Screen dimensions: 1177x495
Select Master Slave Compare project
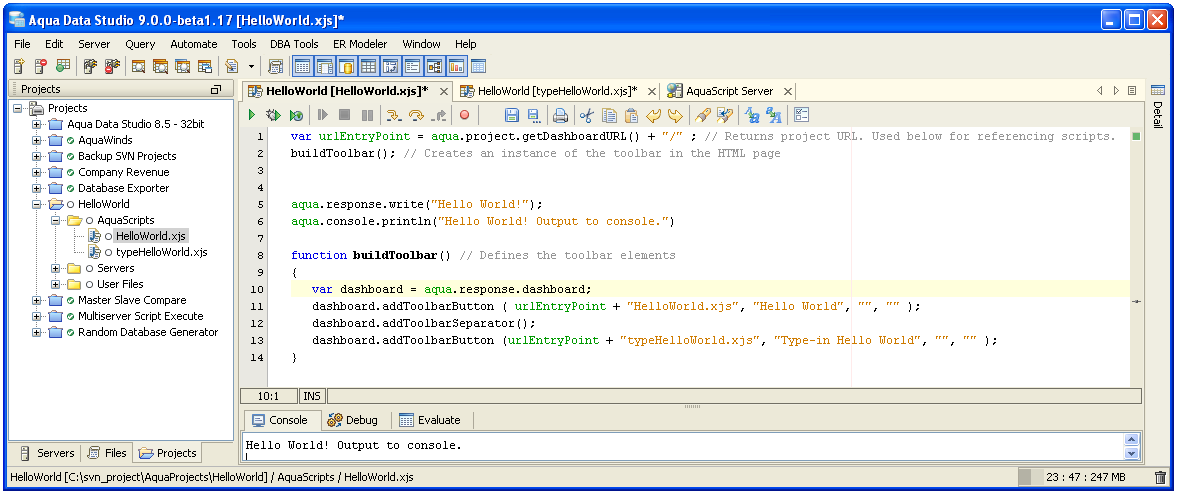click(132, 300)
